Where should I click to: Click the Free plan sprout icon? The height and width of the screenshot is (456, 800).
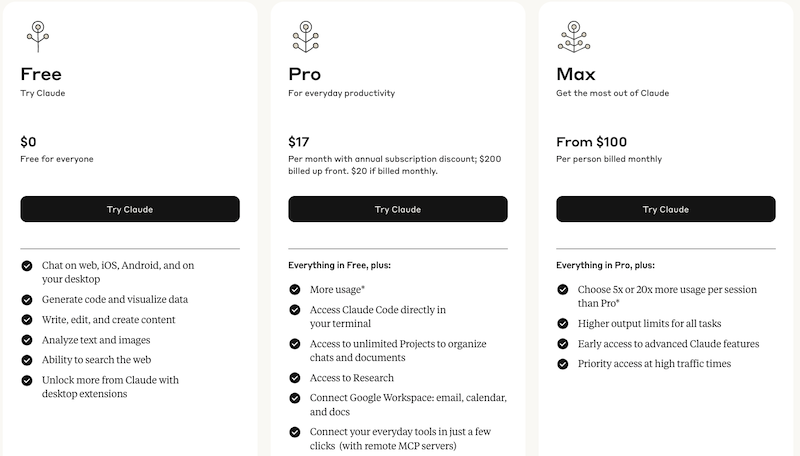tap(38, 37)
